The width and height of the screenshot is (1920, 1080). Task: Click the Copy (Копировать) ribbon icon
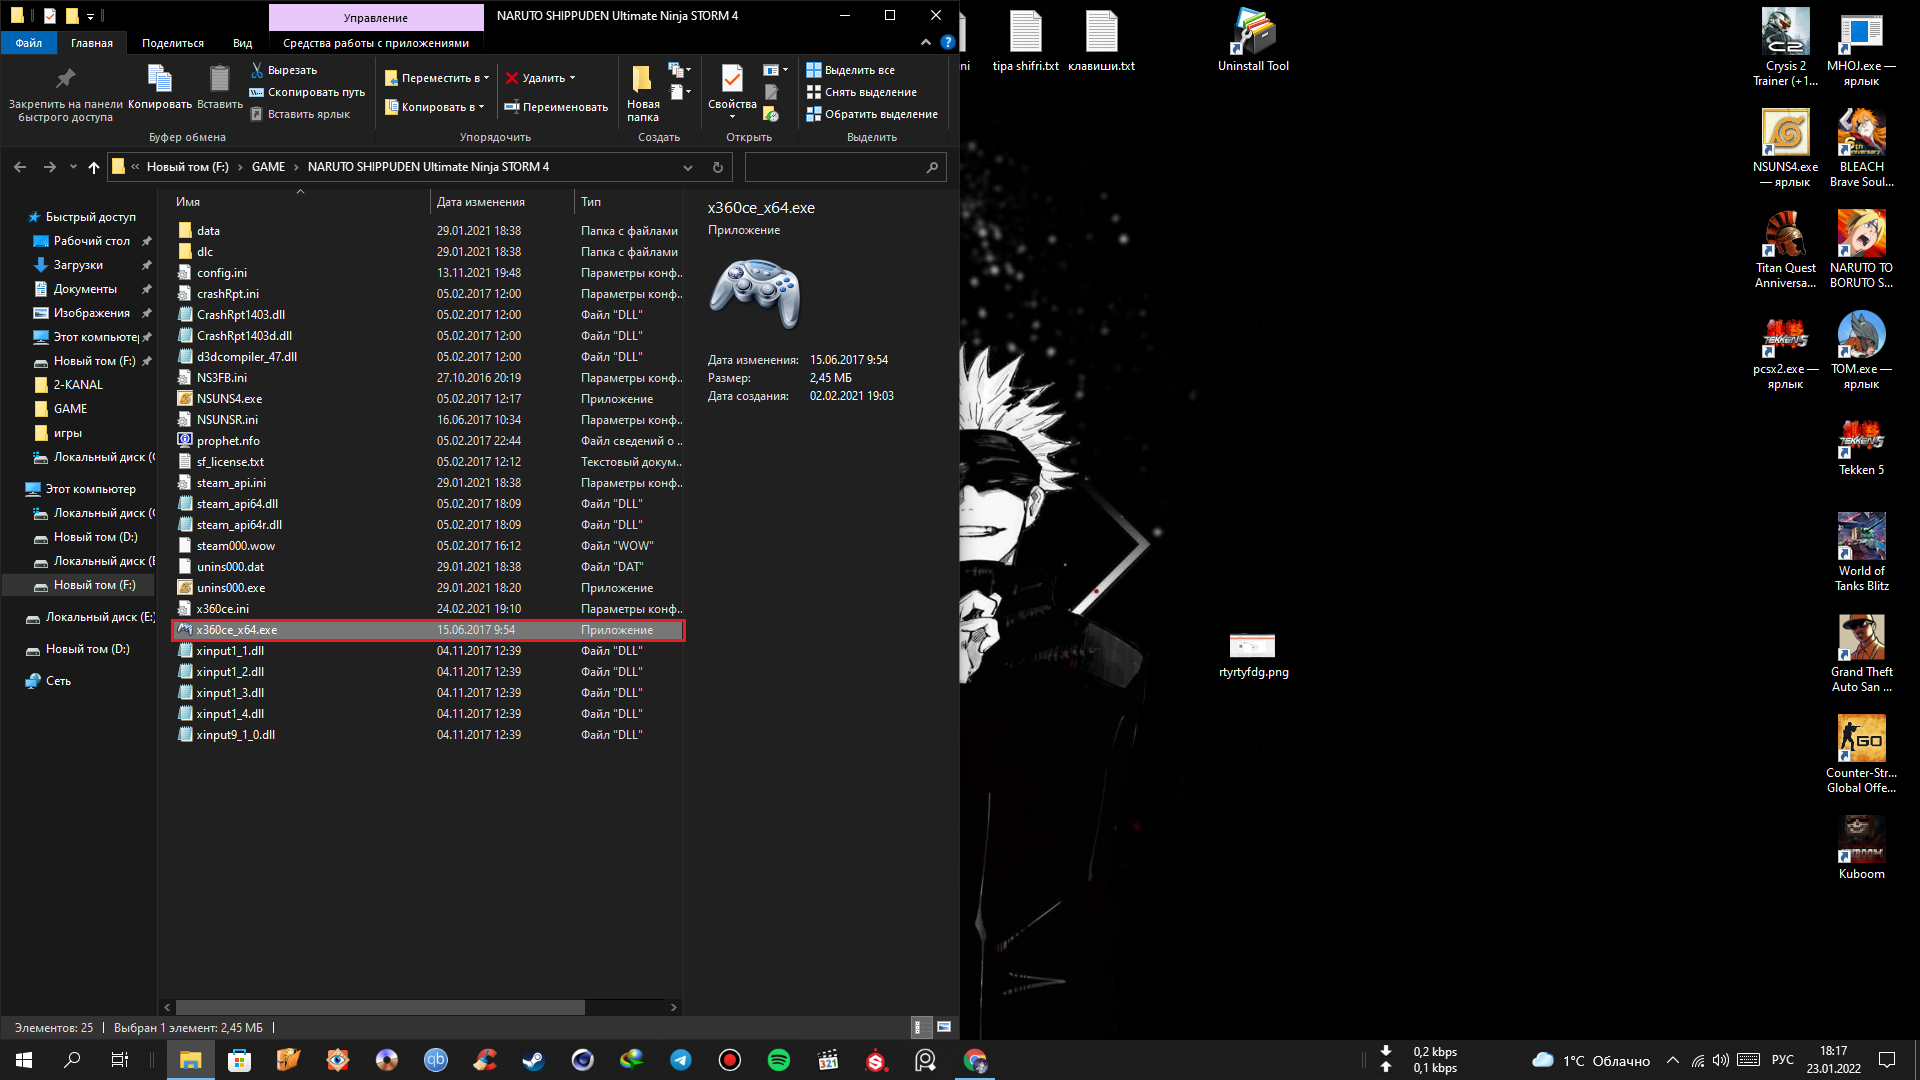(160, 88)
